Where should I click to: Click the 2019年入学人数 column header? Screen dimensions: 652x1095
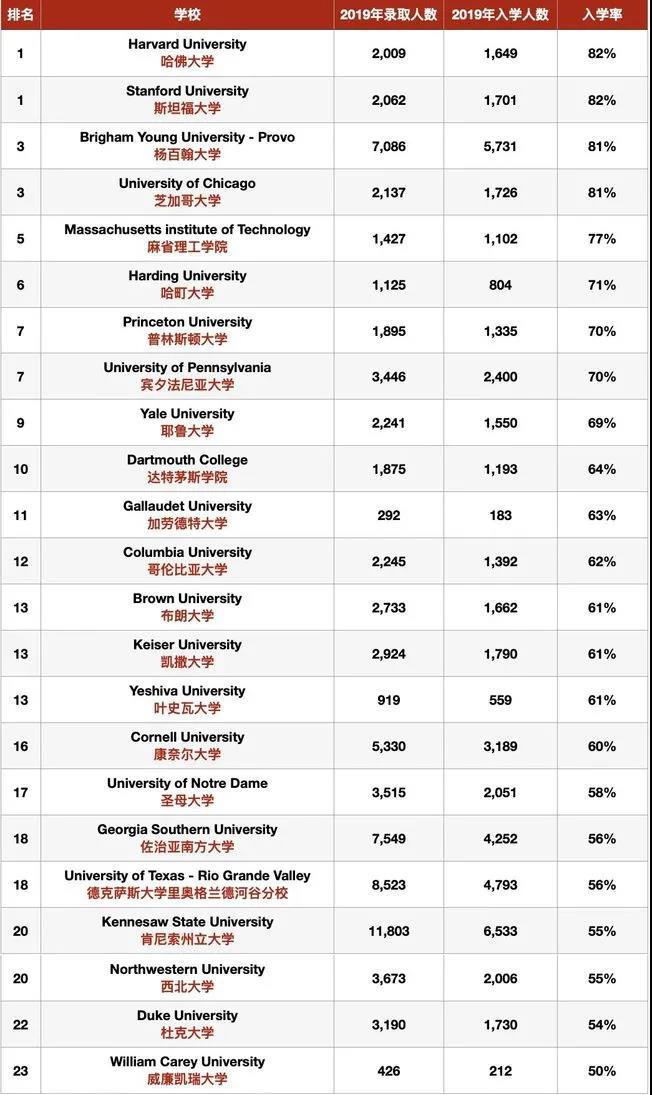[x=500, y=14]
